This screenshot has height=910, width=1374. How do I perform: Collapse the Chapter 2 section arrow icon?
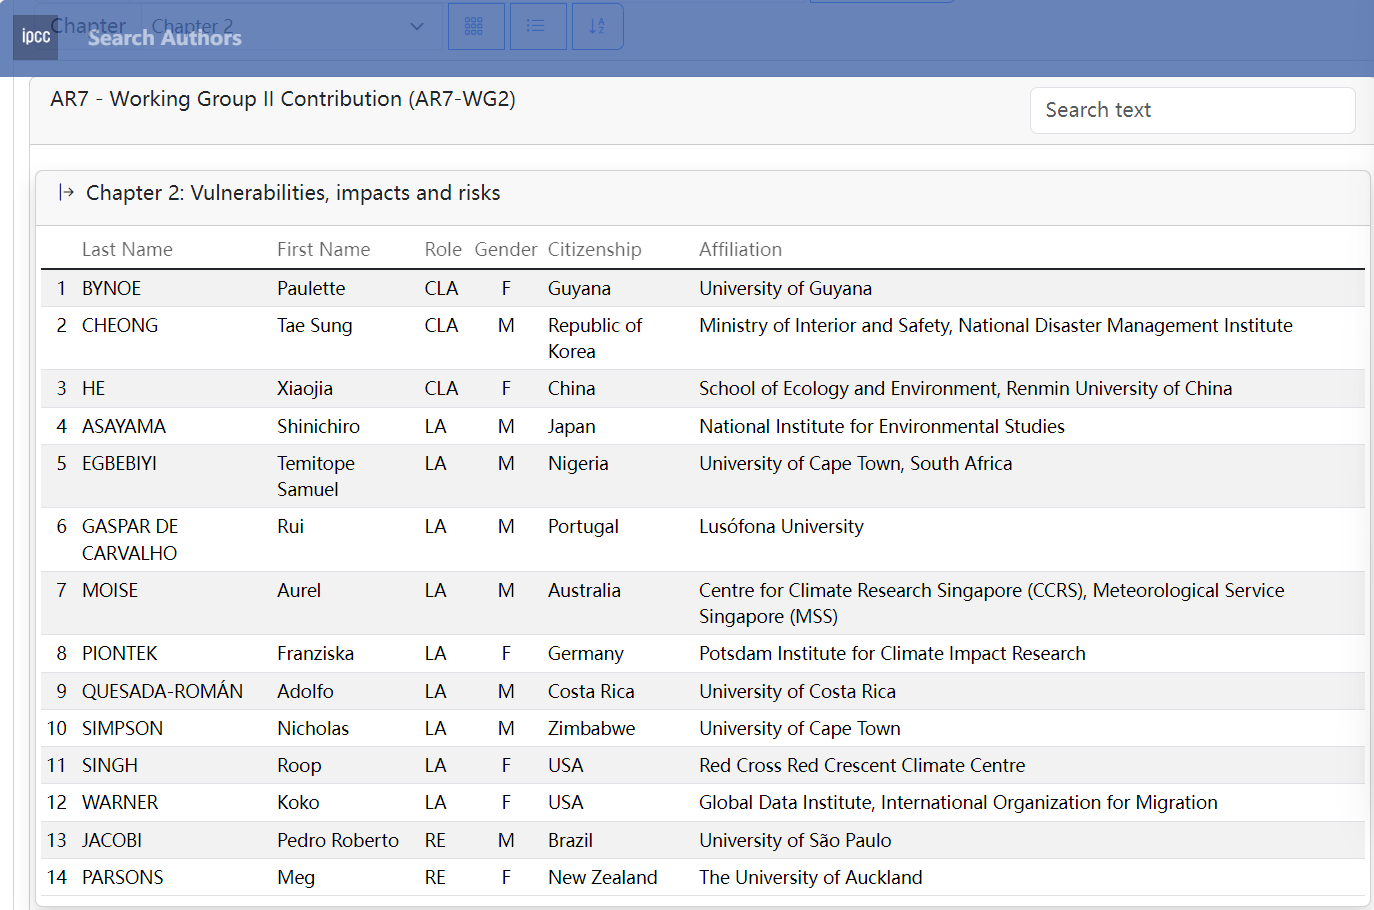click(66, 192)
